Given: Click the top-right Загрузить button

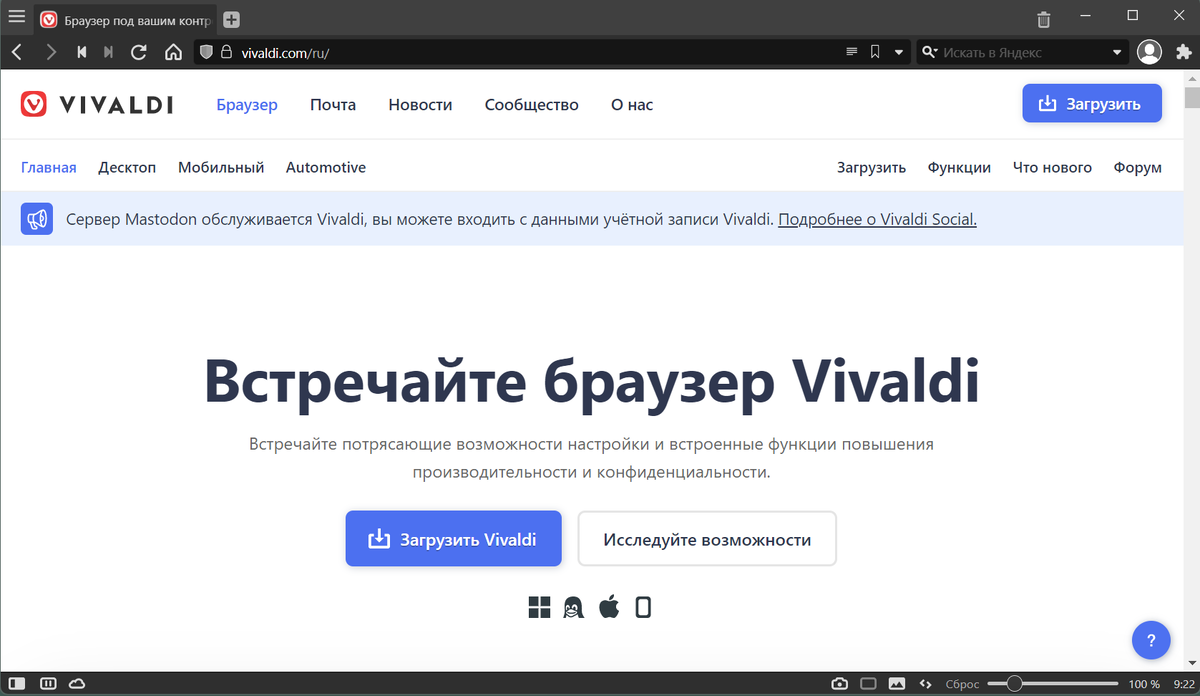Looking at the screenshot, I should [x=1092, y=103].
